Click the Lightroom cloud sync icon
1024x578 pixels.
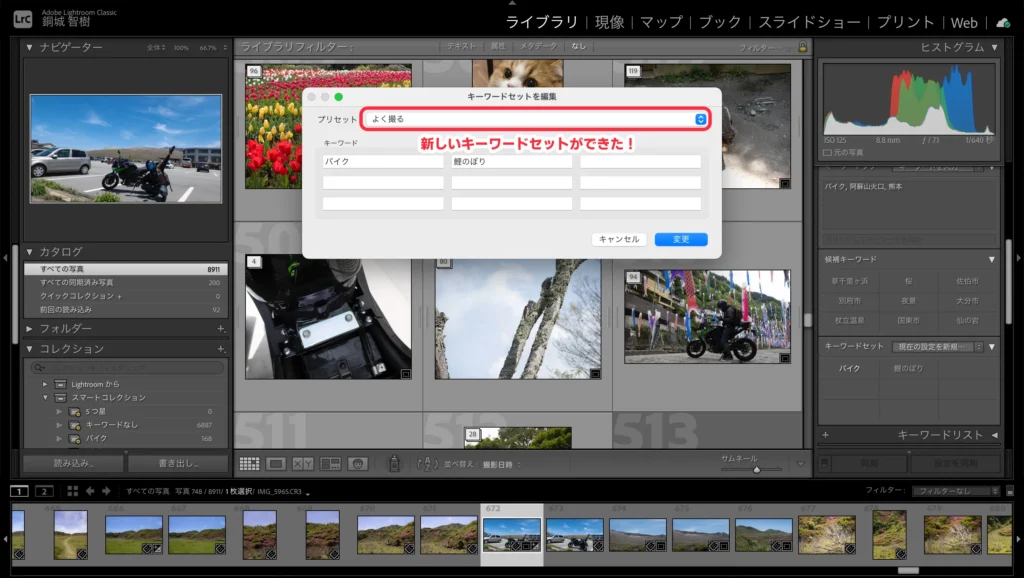1003,22
